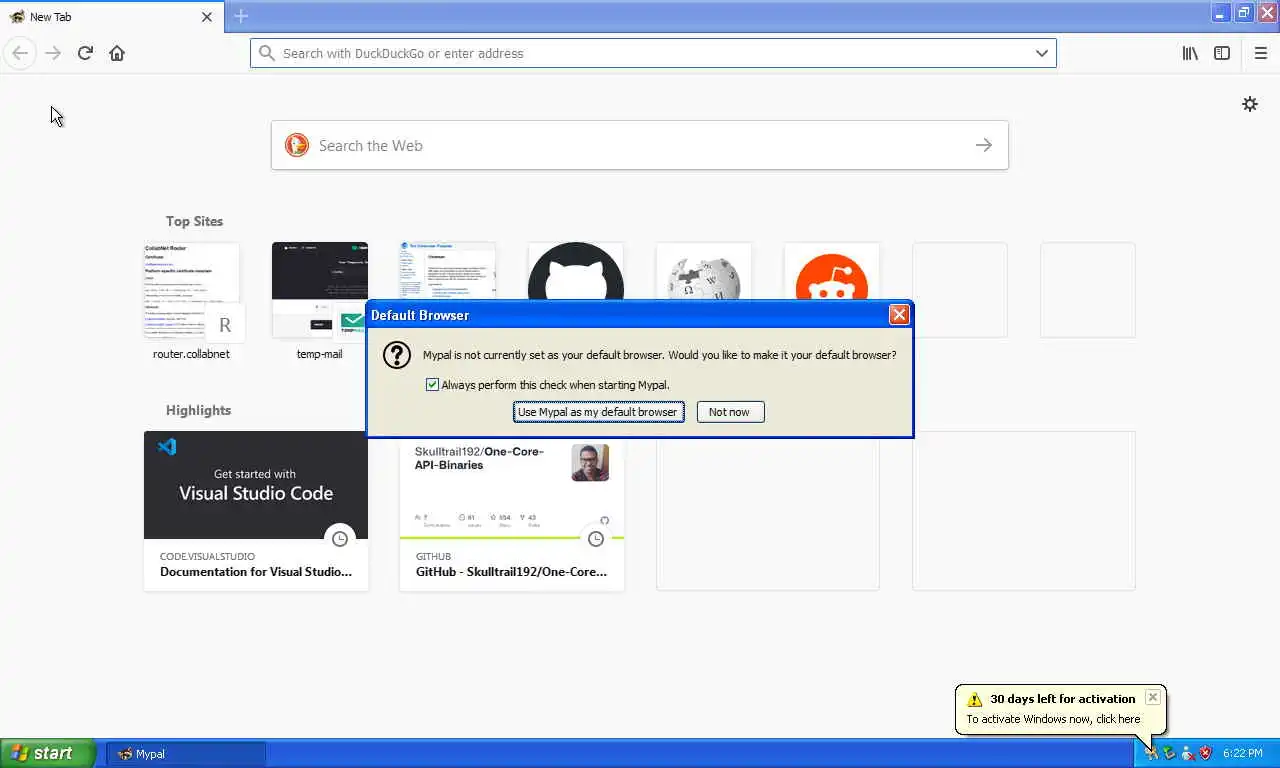Close the New Tab tab
The image size is (1280, 768).
[x=207, y=17]
